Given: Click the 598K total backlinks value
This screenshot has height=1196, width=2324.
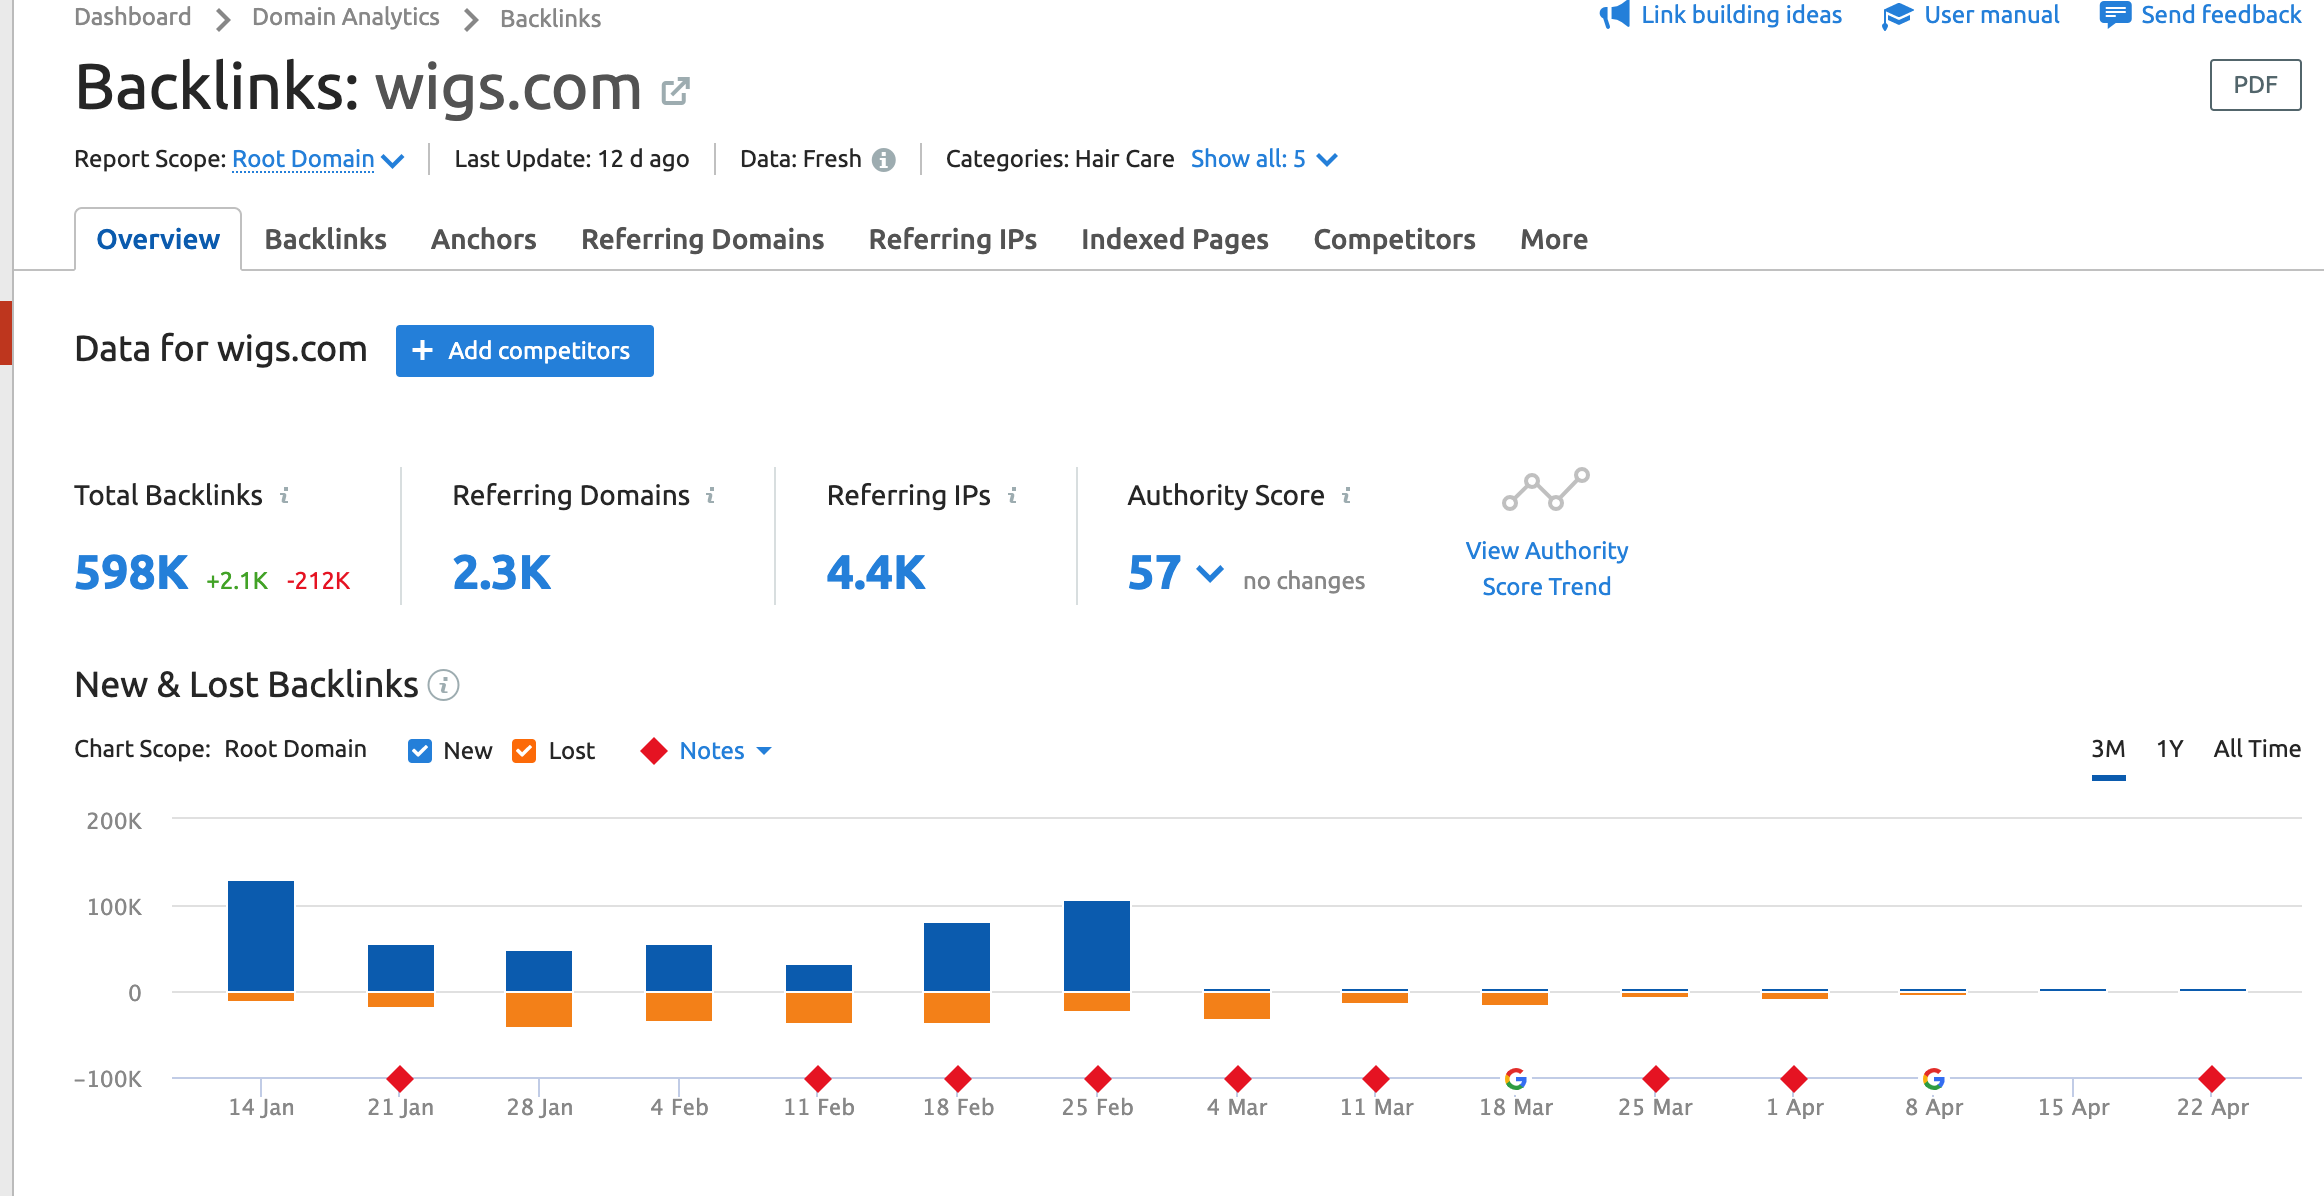Looking at the screenshot, I should [131, 573].
